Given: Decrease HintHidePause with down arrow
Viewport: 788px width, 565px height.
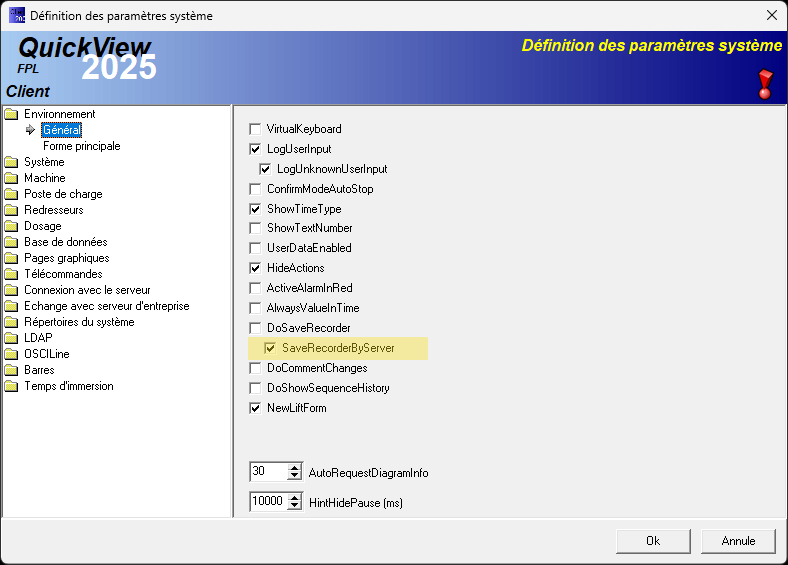Looking at the screenshot, I should pyautogui.click(x=295, y=506).
